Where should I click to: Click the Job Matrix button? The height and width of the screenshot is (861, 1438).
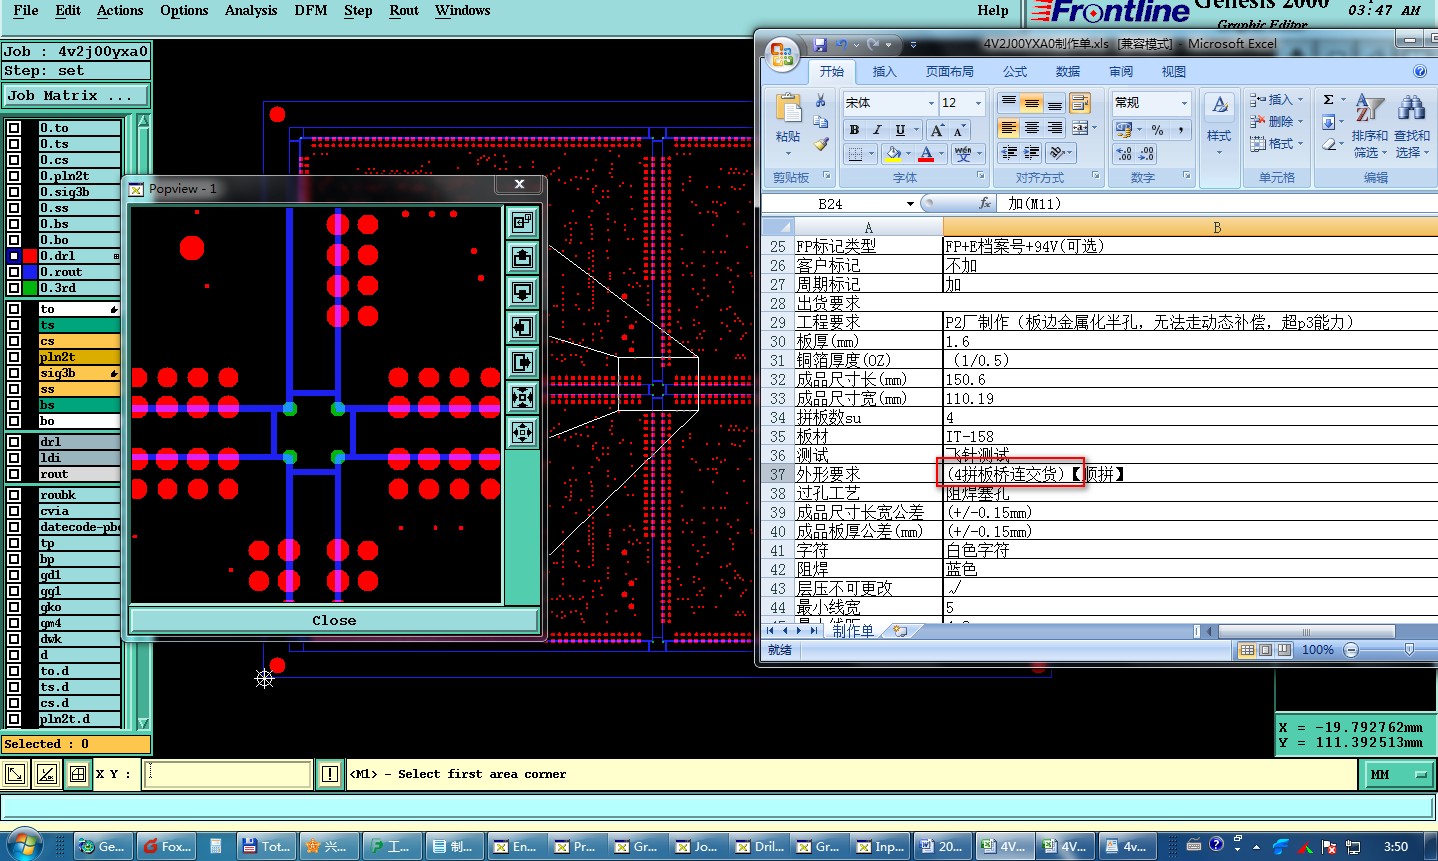(75, 96)
